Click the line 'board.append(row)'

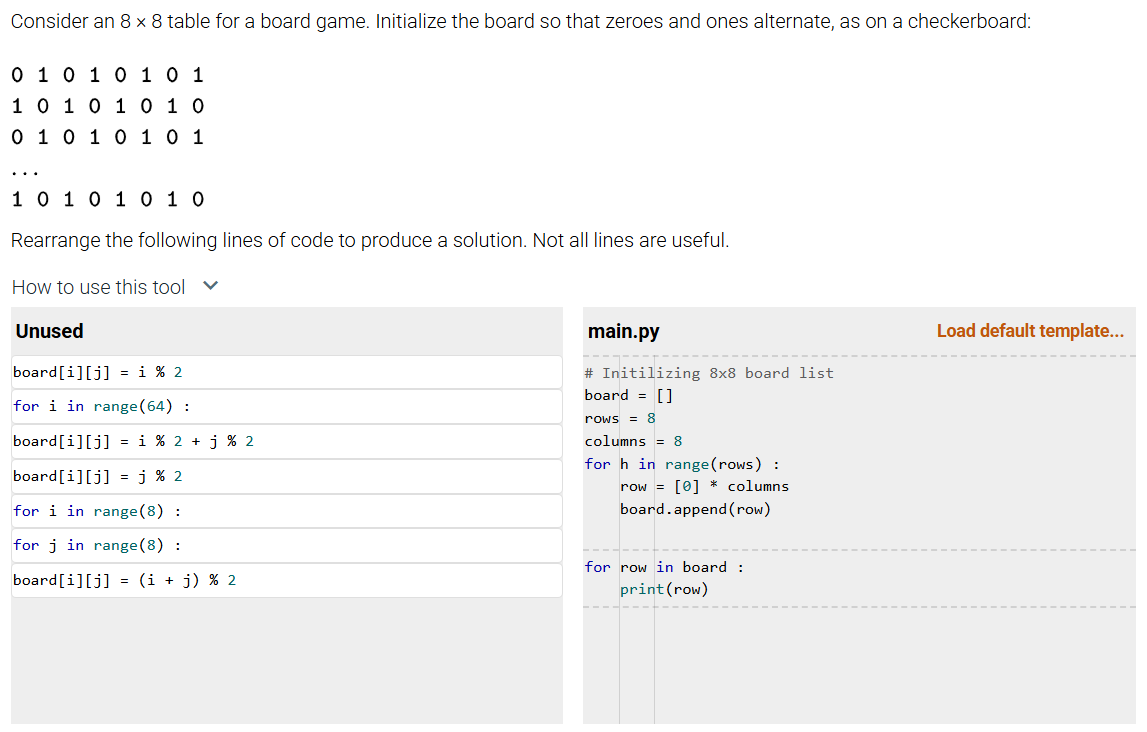696,510
